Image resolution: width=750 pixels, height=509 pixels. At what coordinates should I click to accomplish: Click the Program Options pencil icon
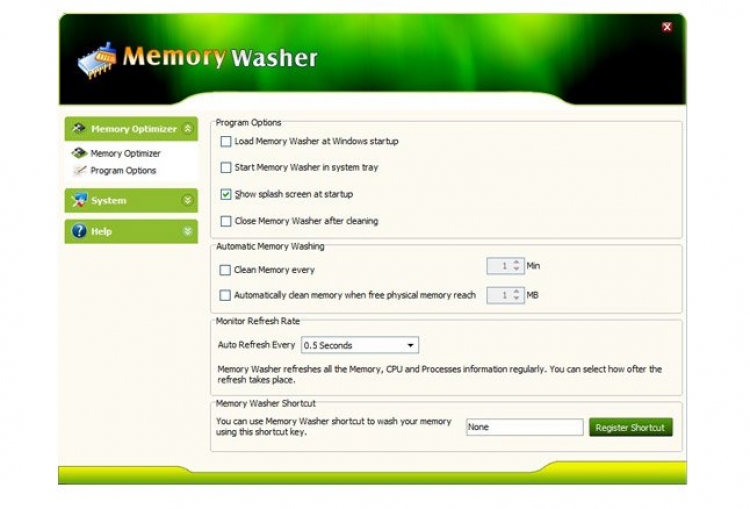(x=80, y=170)
